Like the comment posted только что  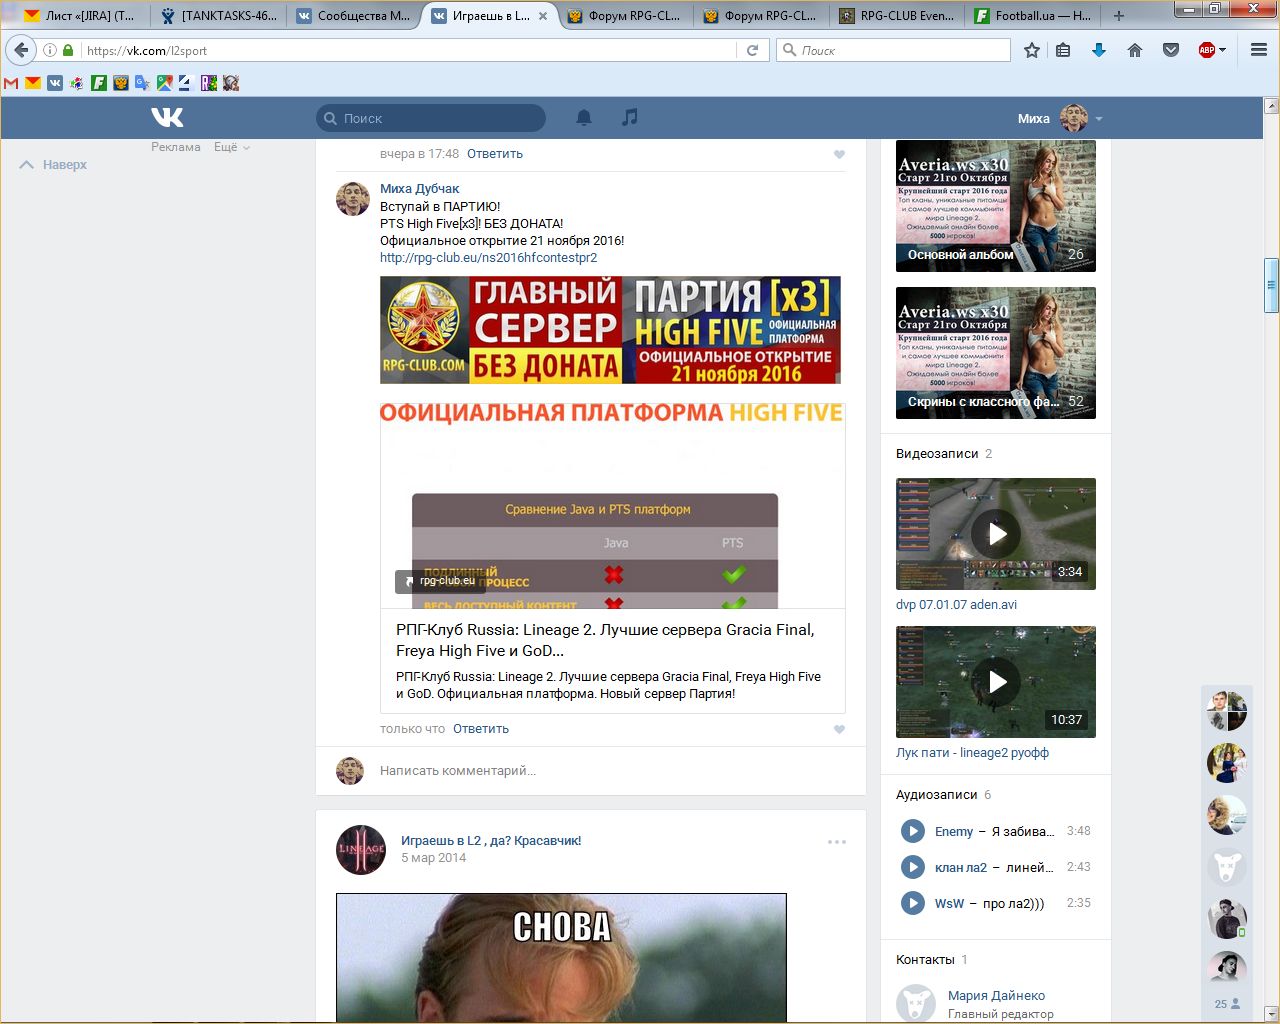point(839,729)
